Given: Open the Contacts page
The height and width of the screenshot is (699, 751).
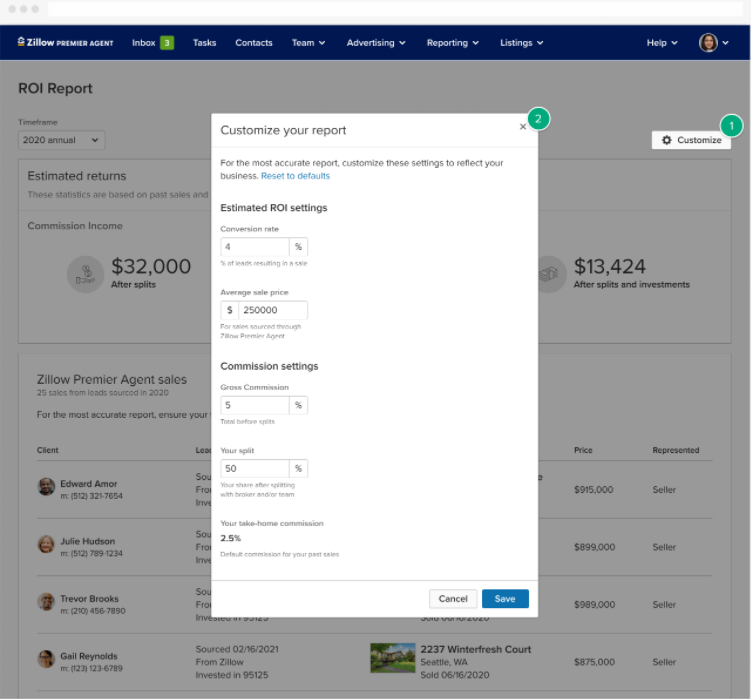Looking at the screenshot, I should tap(254, 43).
